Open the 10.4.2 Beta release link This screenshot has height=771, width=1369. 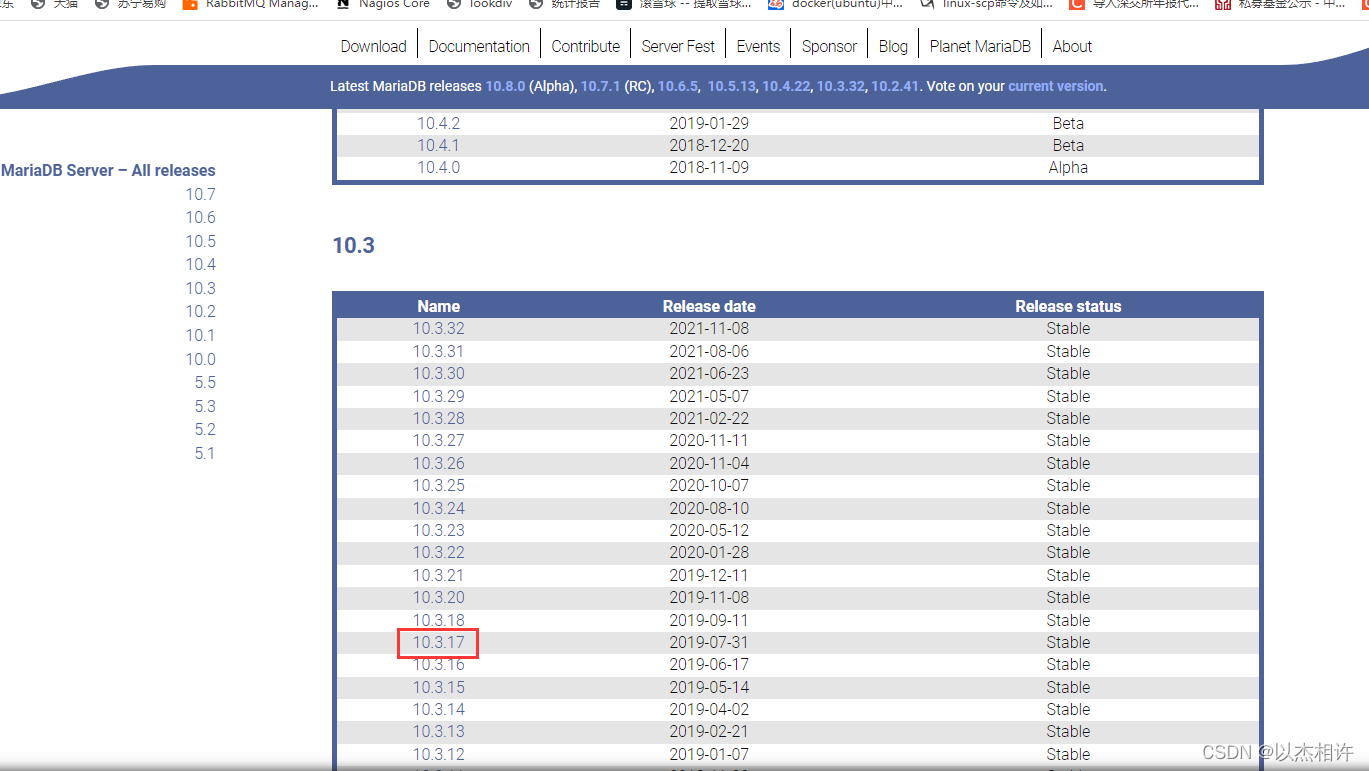(439, 124)
